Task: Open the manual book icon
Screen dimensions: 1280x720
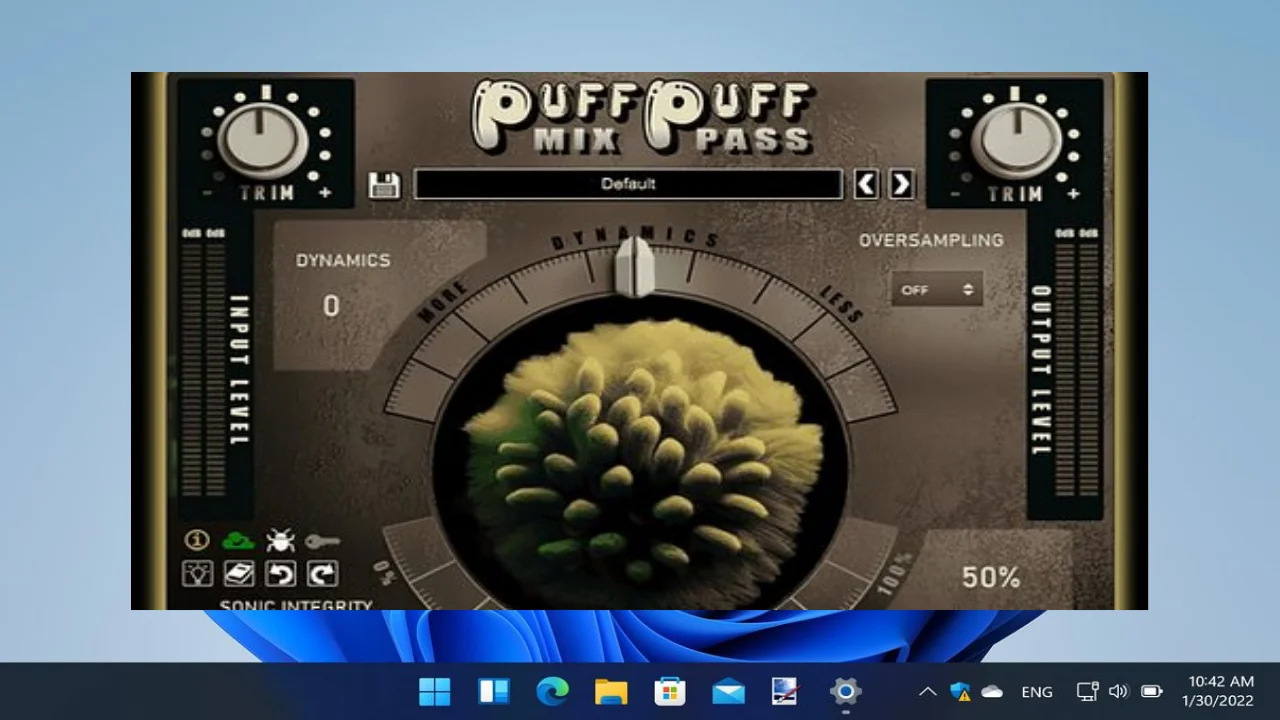Action: point(238,573)
